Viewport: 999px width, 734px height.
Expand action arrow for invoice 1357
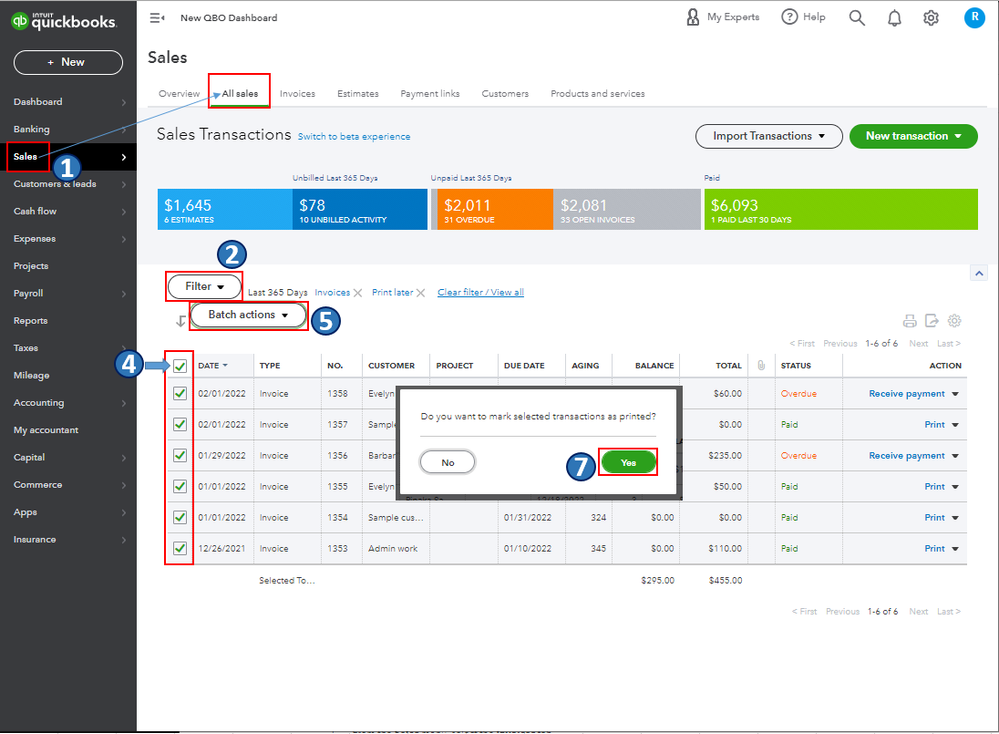(955, 425)
